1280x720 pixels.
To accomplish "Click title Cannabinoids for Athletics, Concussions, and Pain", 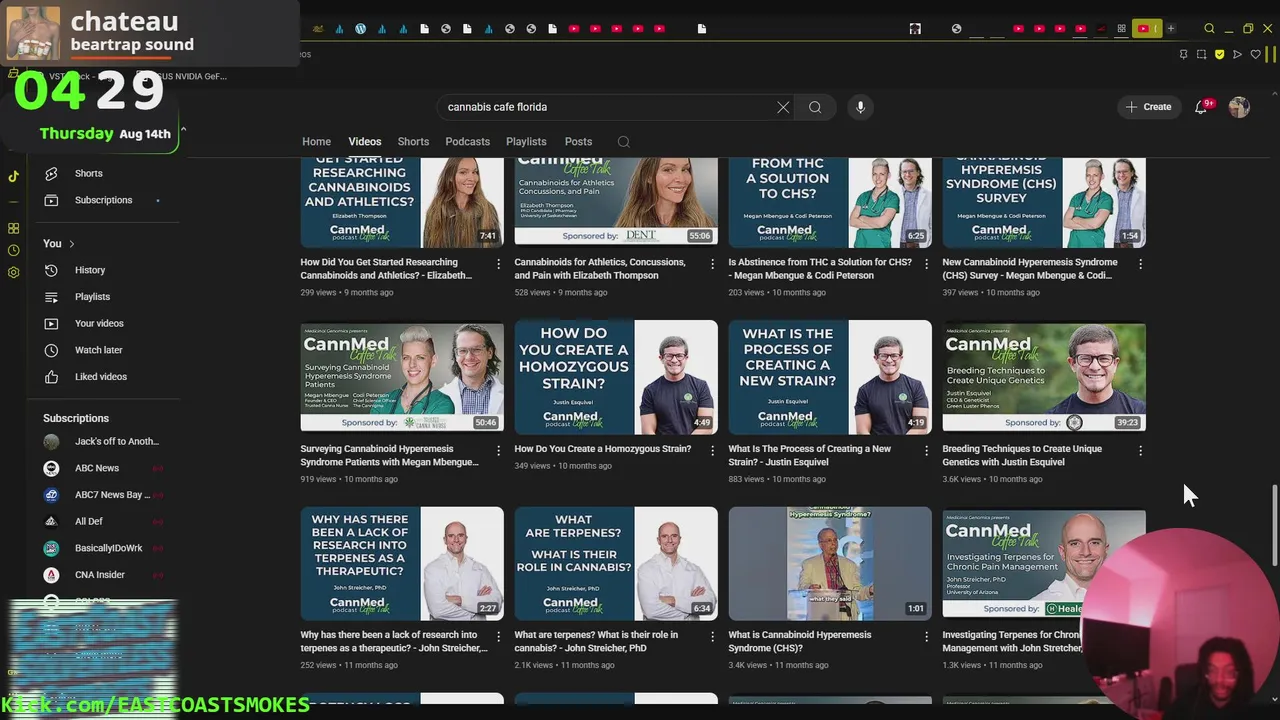I will click(600, 269).
